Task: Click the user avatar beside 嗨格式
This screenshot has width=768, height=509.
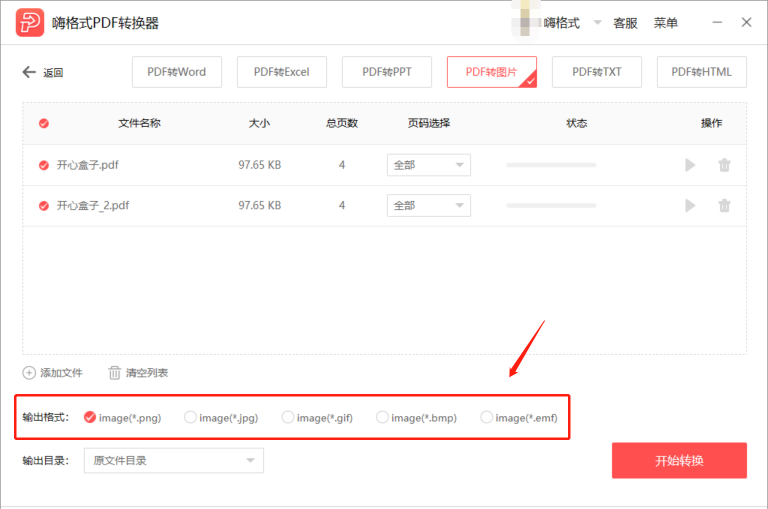Action: 525,23
